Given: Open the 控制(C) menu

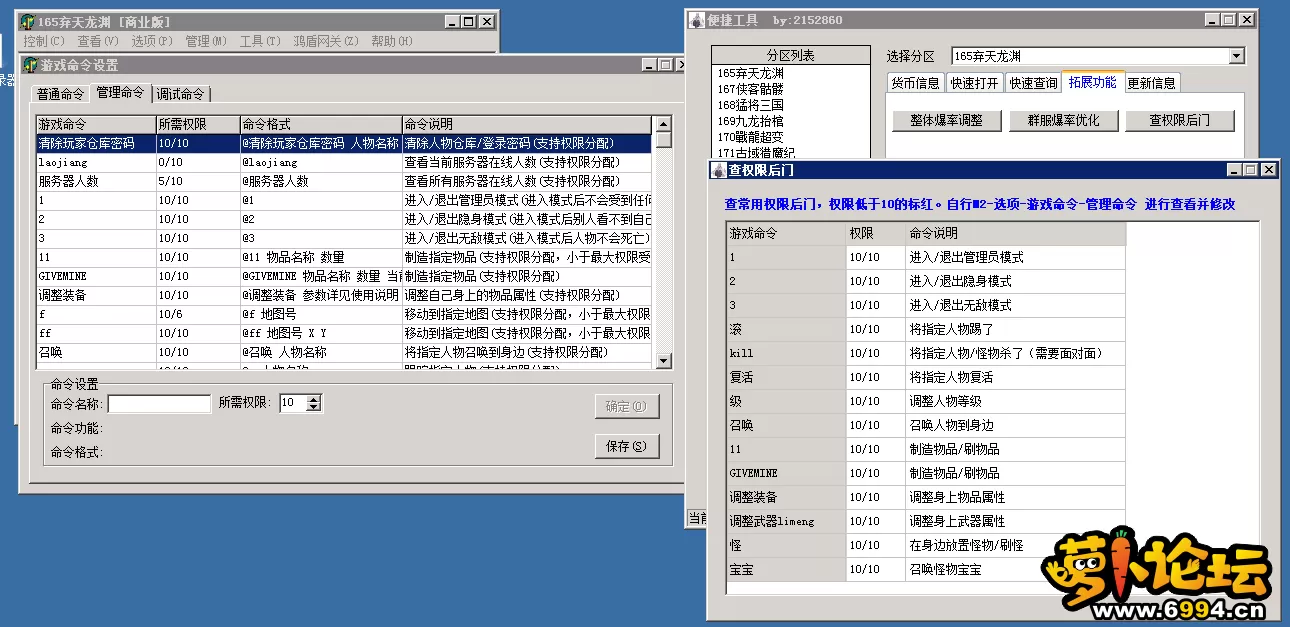Looking at the screenshot, I should [43, 41].
